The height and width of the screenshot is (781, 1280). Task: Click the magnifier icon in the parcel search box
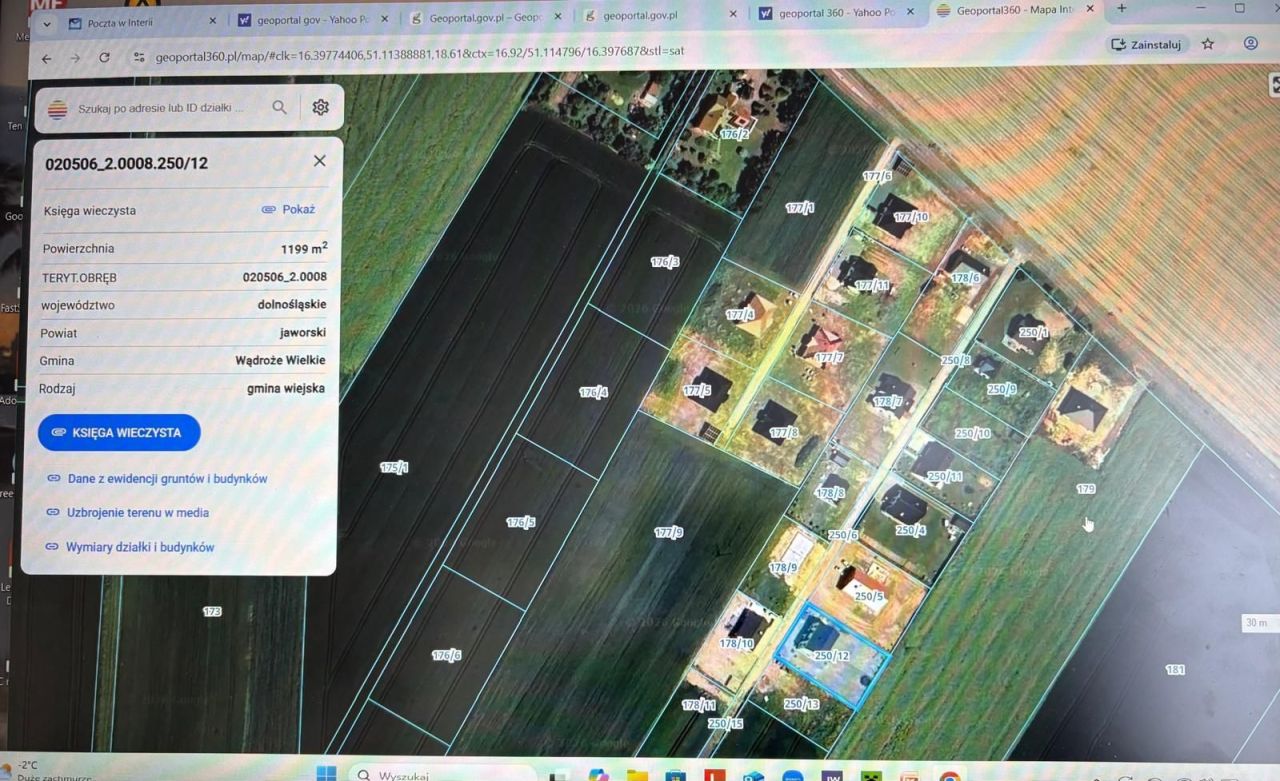coord(280,107)
